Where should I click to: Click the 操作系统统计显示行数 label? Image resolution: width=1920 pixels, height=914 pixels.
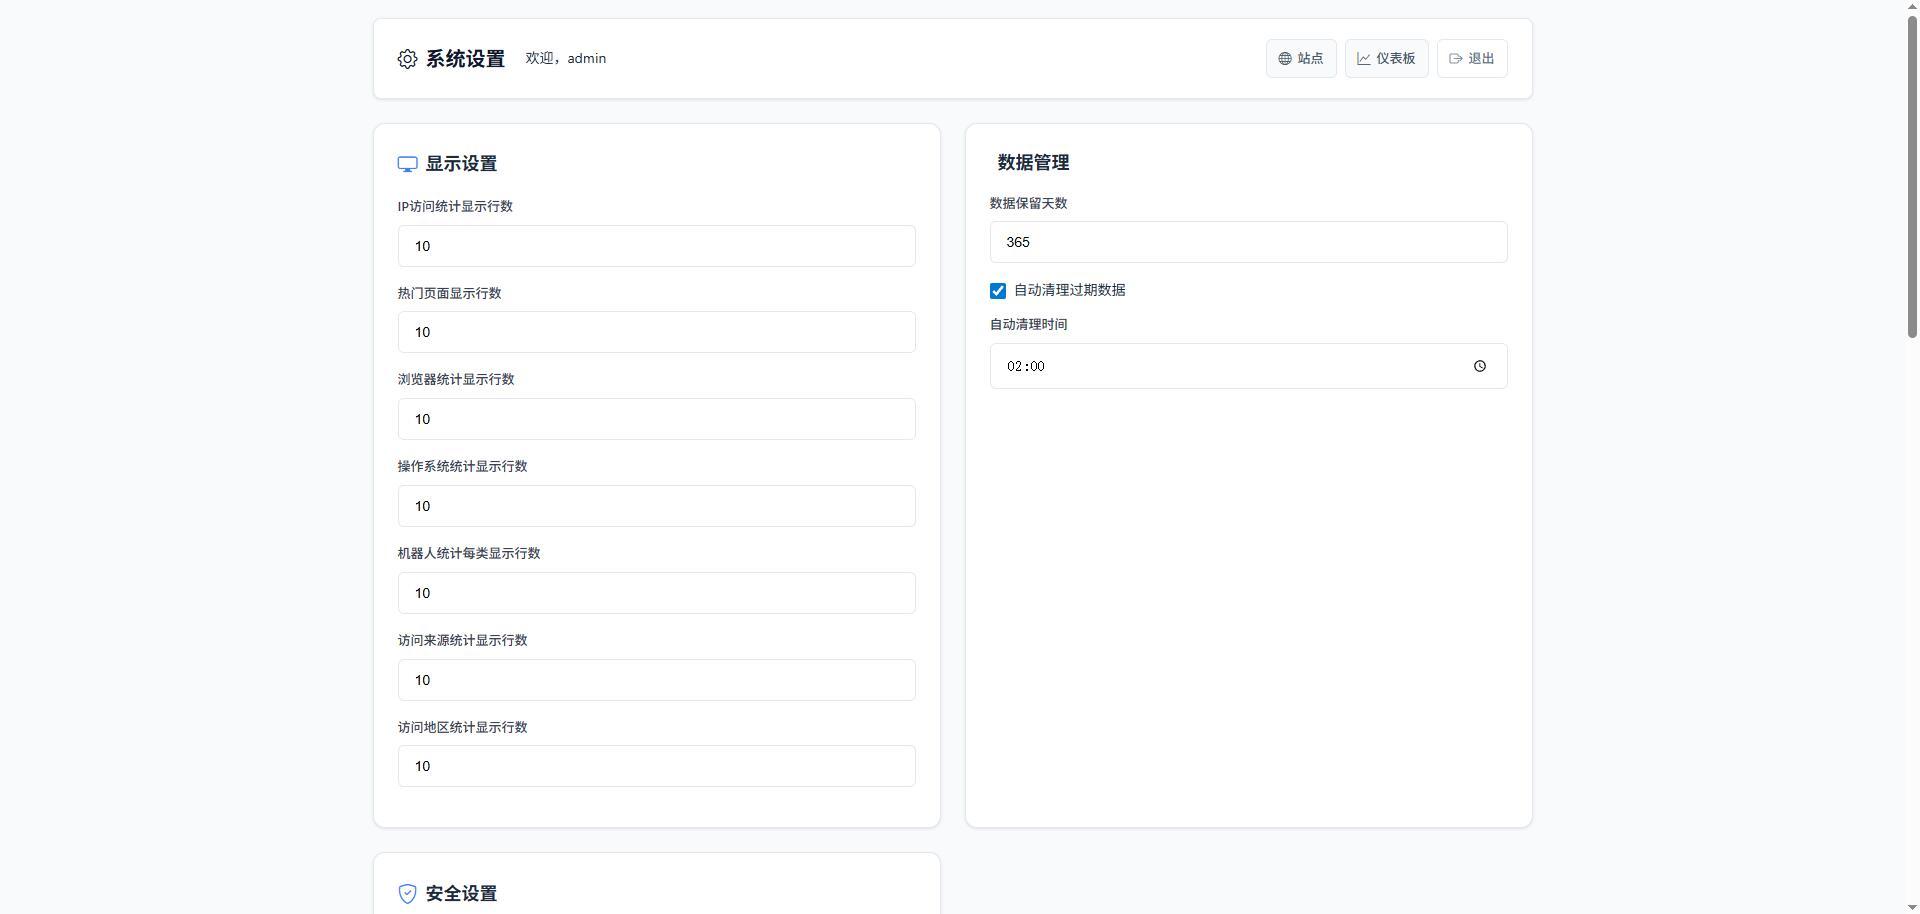tap(462, 467)
